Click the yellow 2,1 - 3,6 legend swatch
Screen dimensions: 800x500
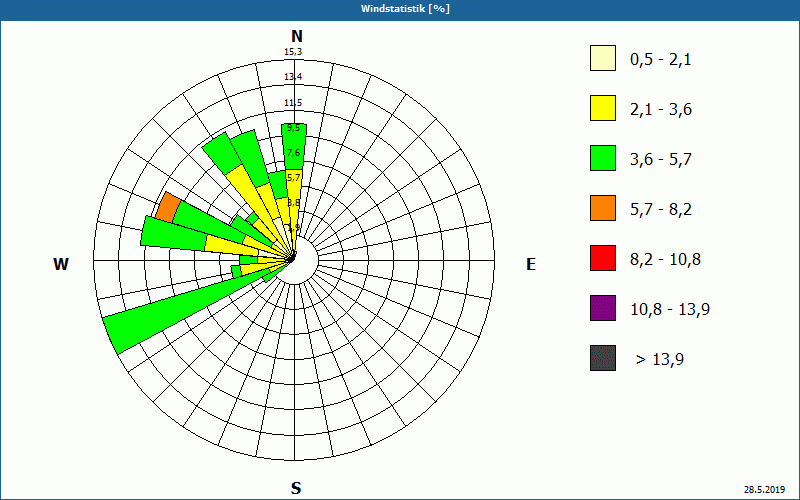(x=603, y=108)
